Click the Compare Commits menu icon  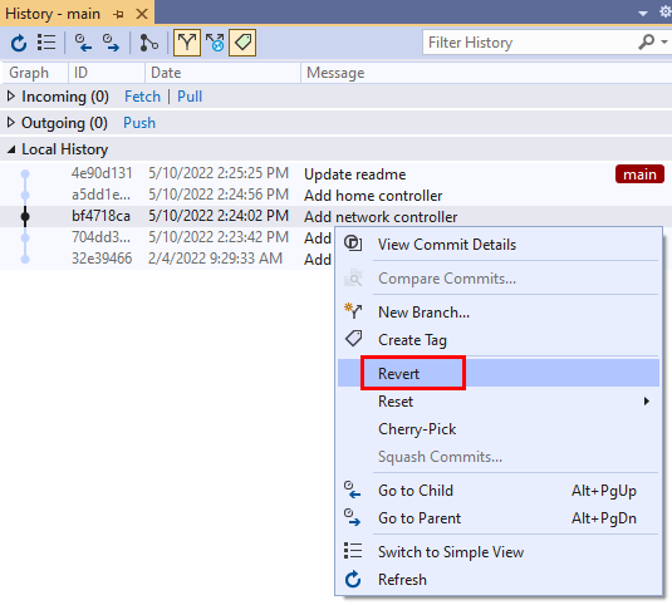tap(353, 278)
